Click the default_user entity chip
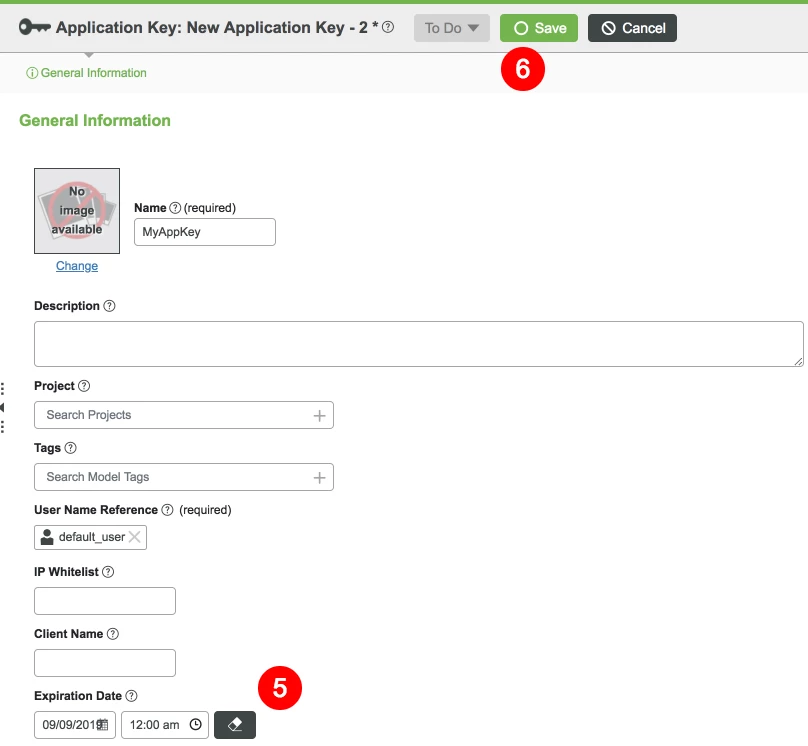This screenshot has height=746, width=808. coord(90,537)
